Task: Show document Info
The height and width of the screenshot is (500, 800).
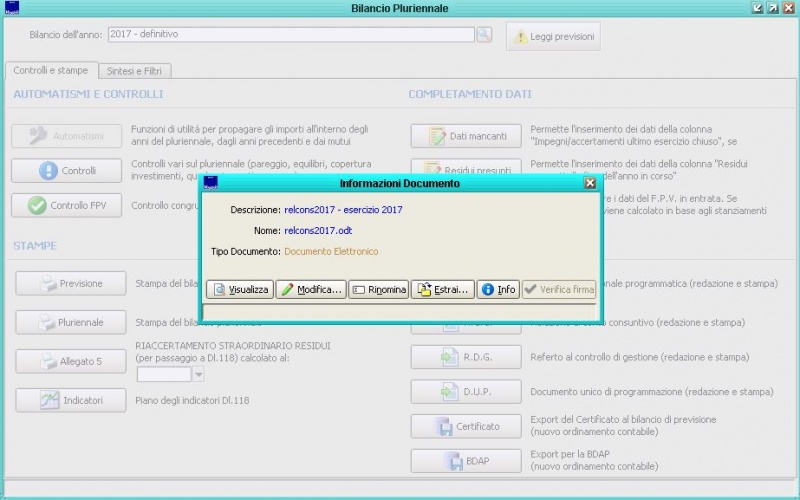Action: point(498,289)
